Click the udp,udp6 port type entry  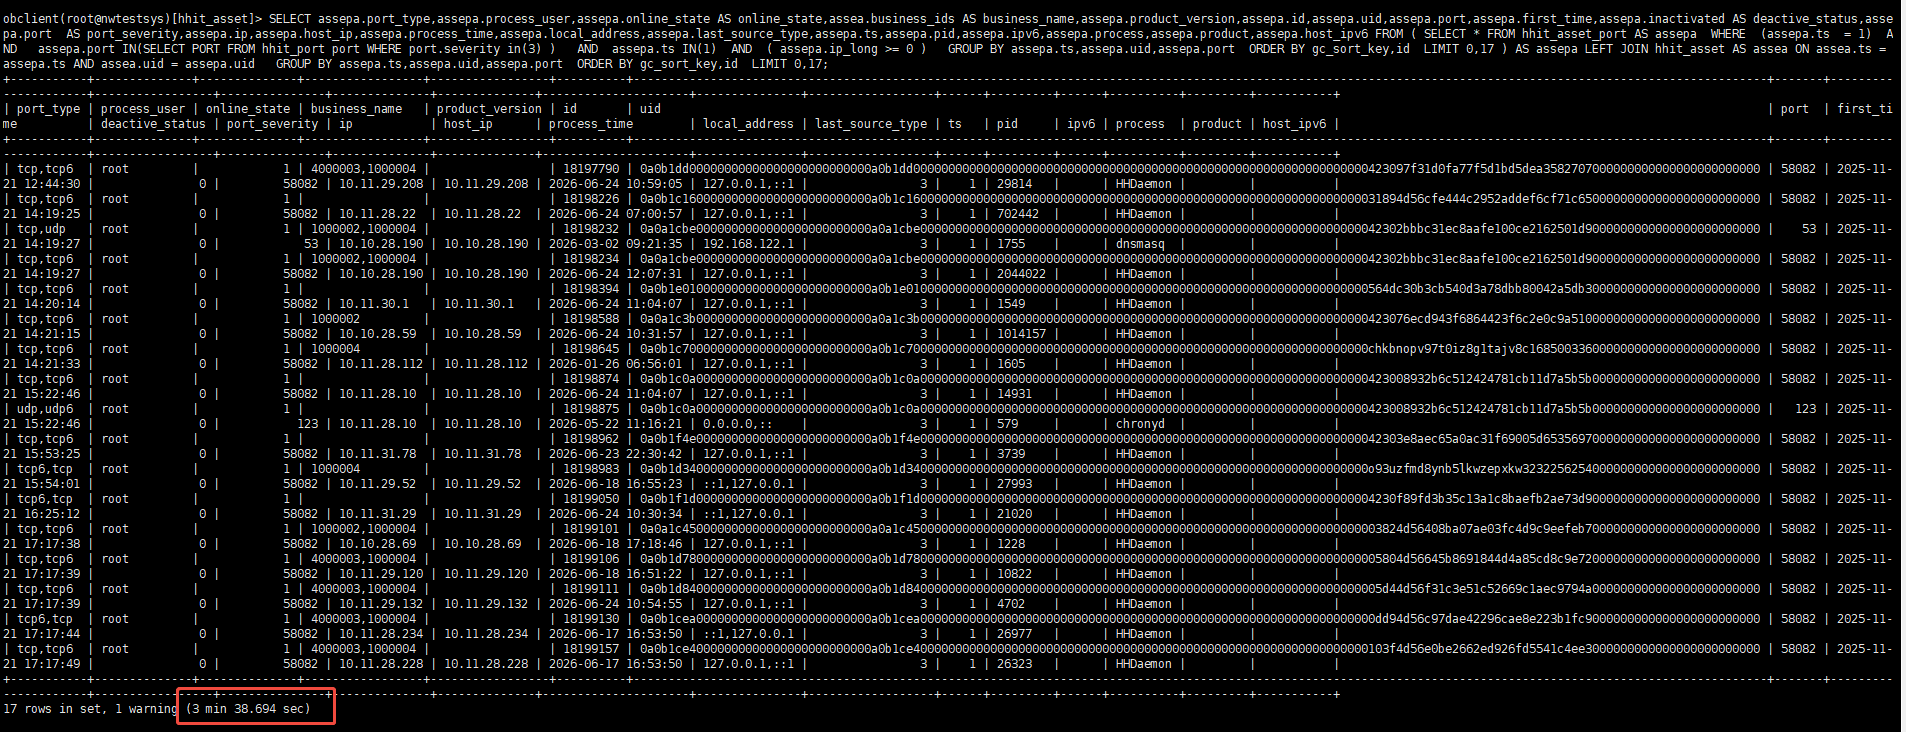click(45, 409)
